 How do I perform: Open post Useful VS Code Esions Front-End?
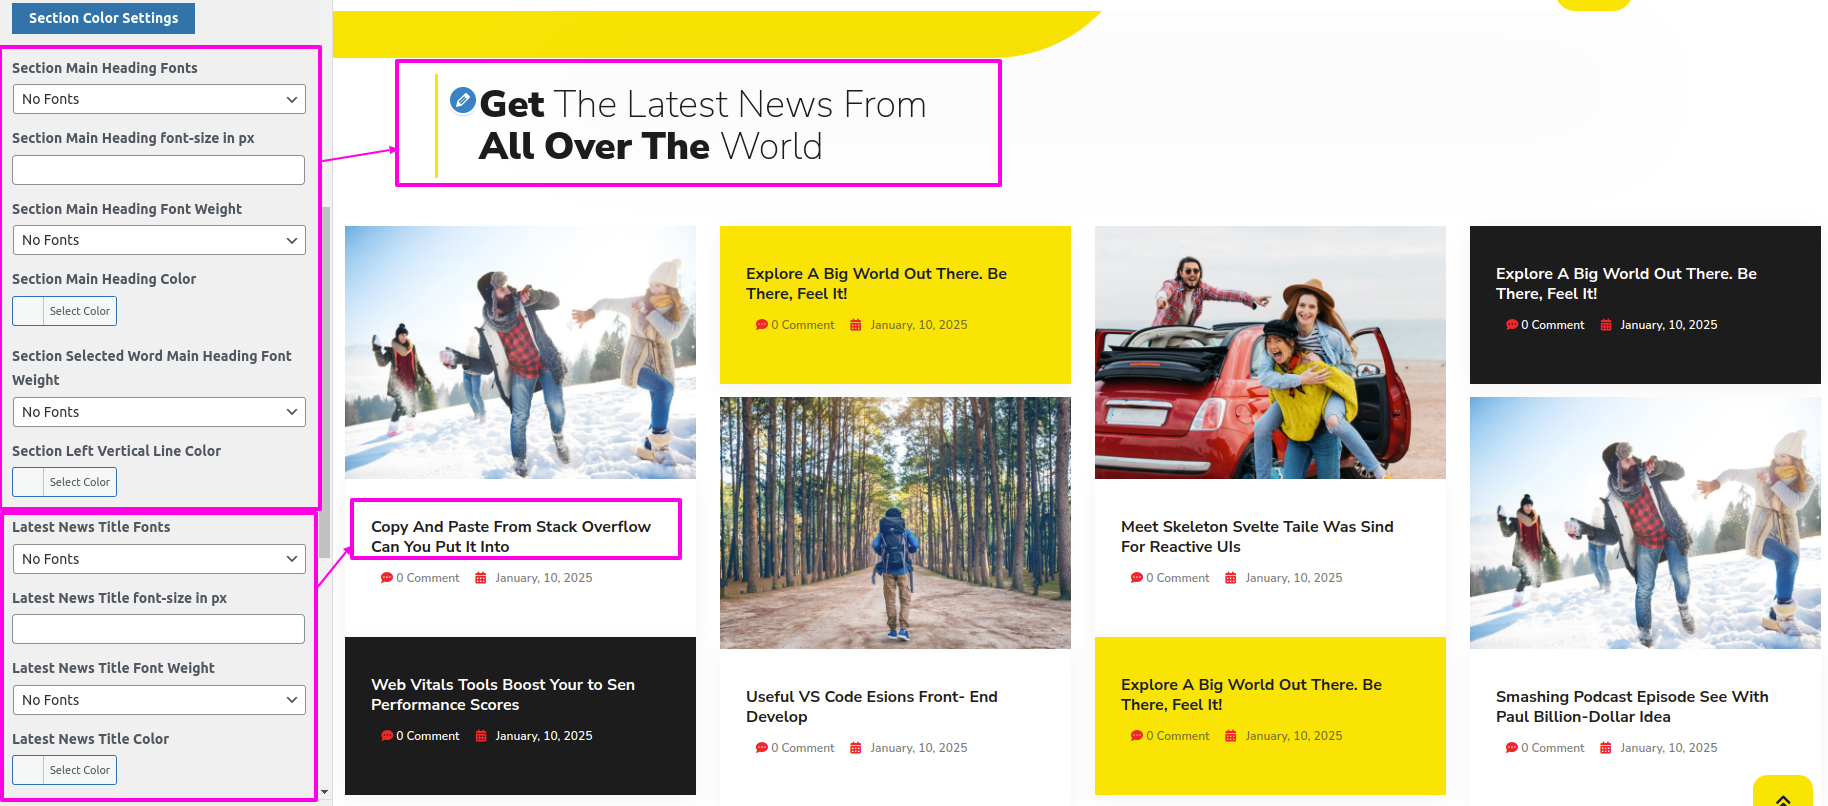[872, 706]
